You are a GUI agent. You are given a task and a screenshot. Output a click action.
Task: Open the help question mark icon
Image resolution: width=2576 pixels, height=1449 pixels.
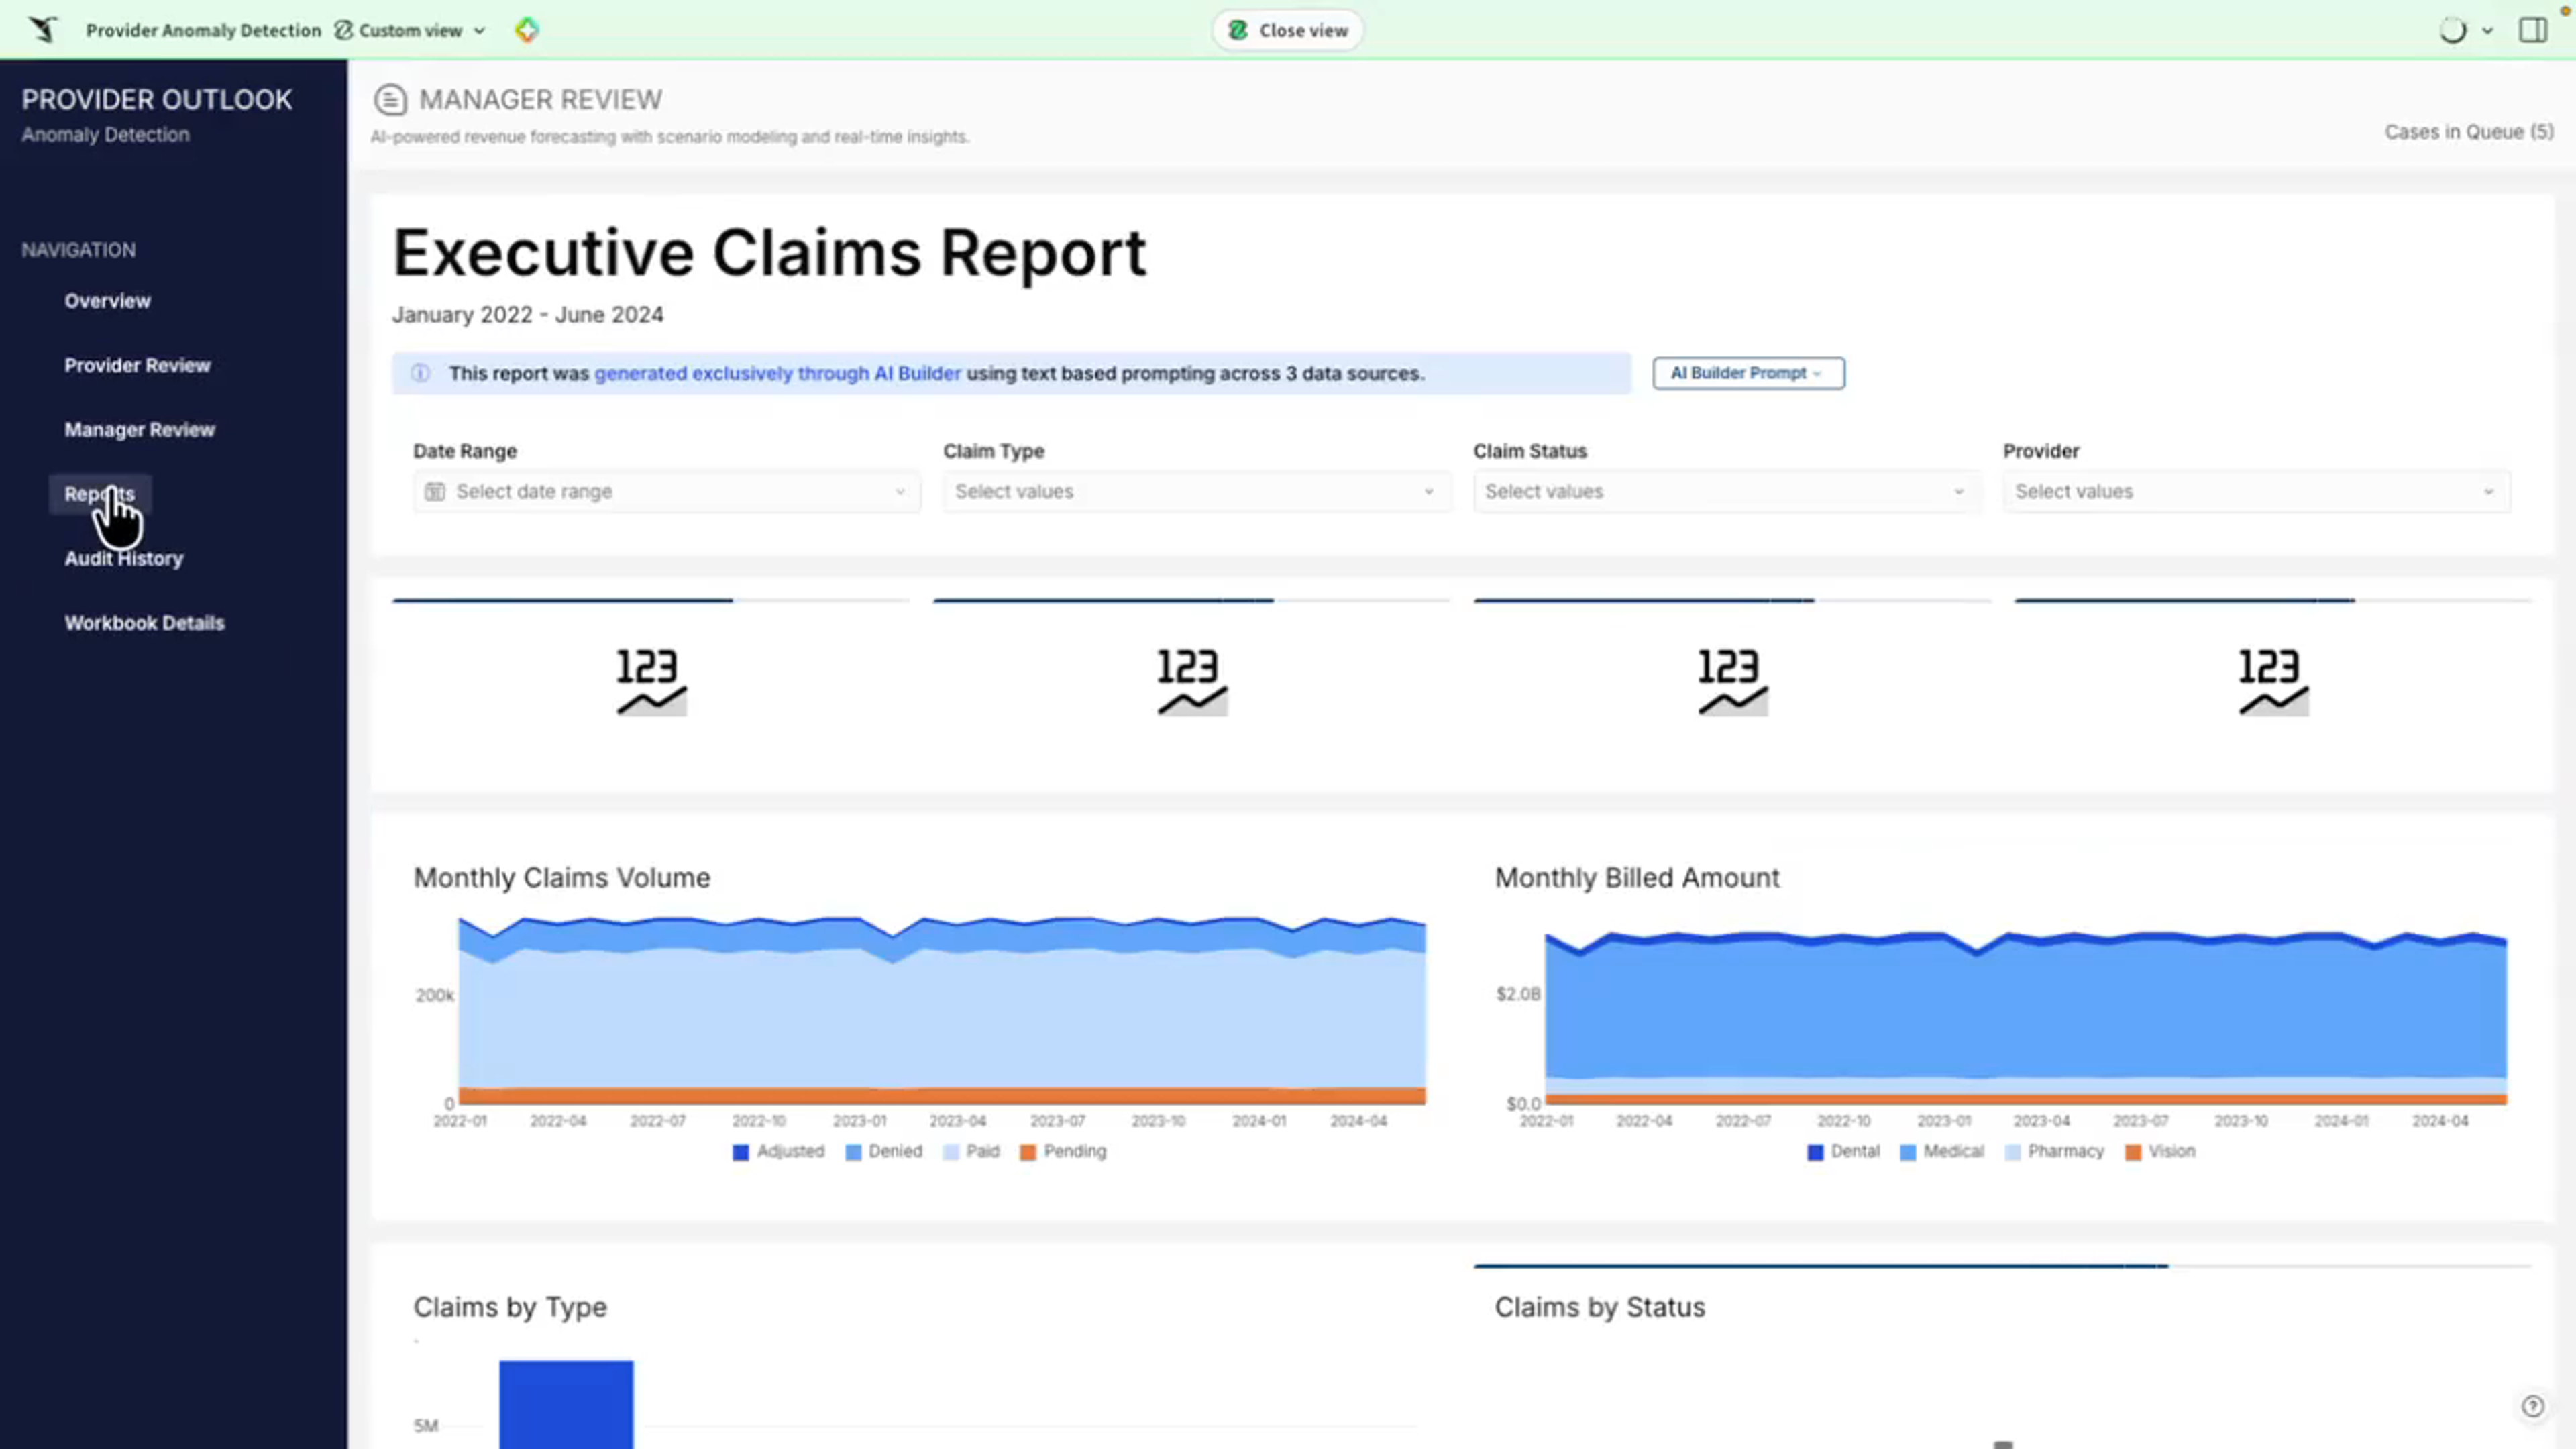pos(2532,1406)
